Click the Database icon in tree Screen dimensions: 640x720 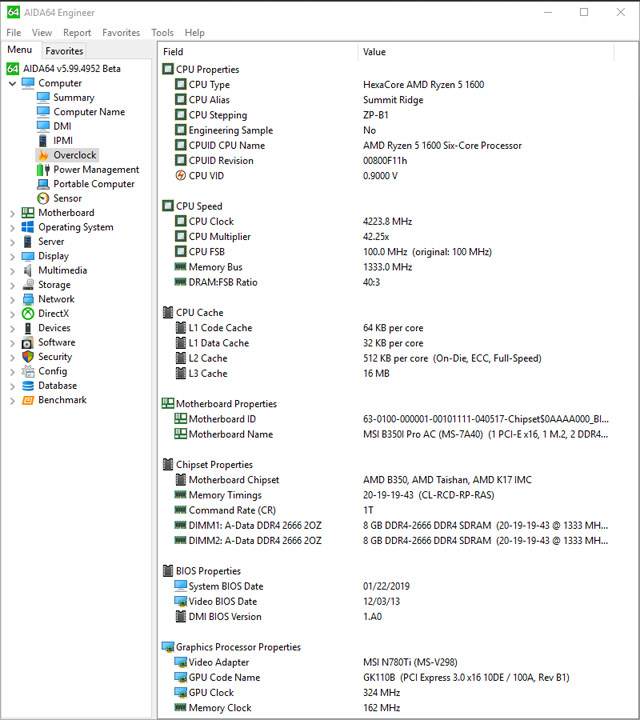pyautogui.click(x=28, y=386)
